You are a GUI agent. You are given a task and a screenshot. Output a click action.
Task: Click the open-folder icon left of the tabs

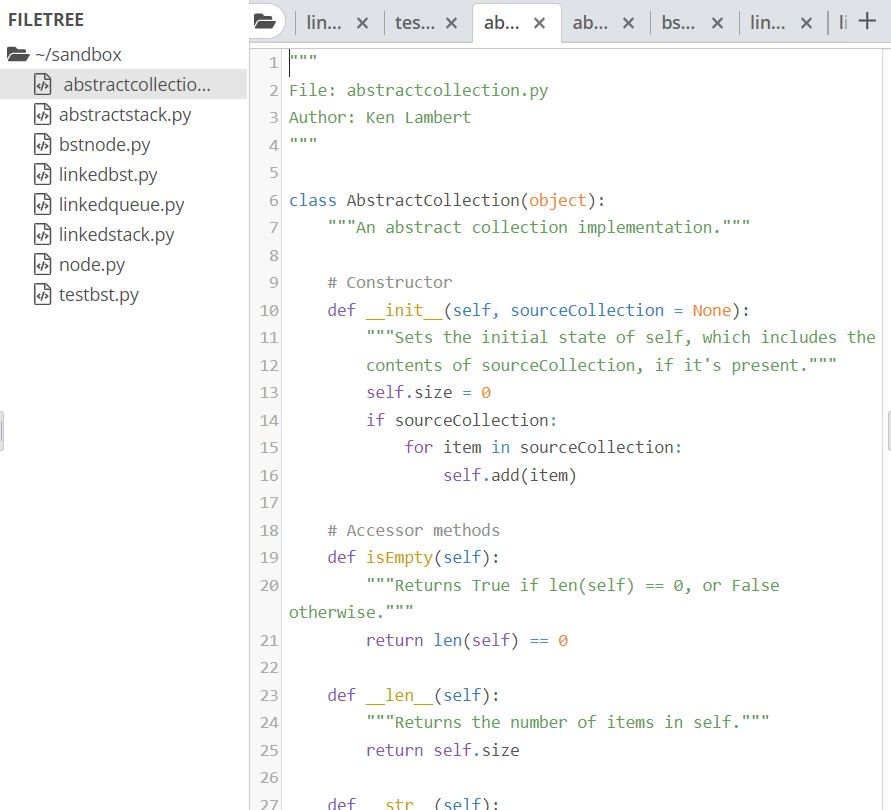click(265, 20)
